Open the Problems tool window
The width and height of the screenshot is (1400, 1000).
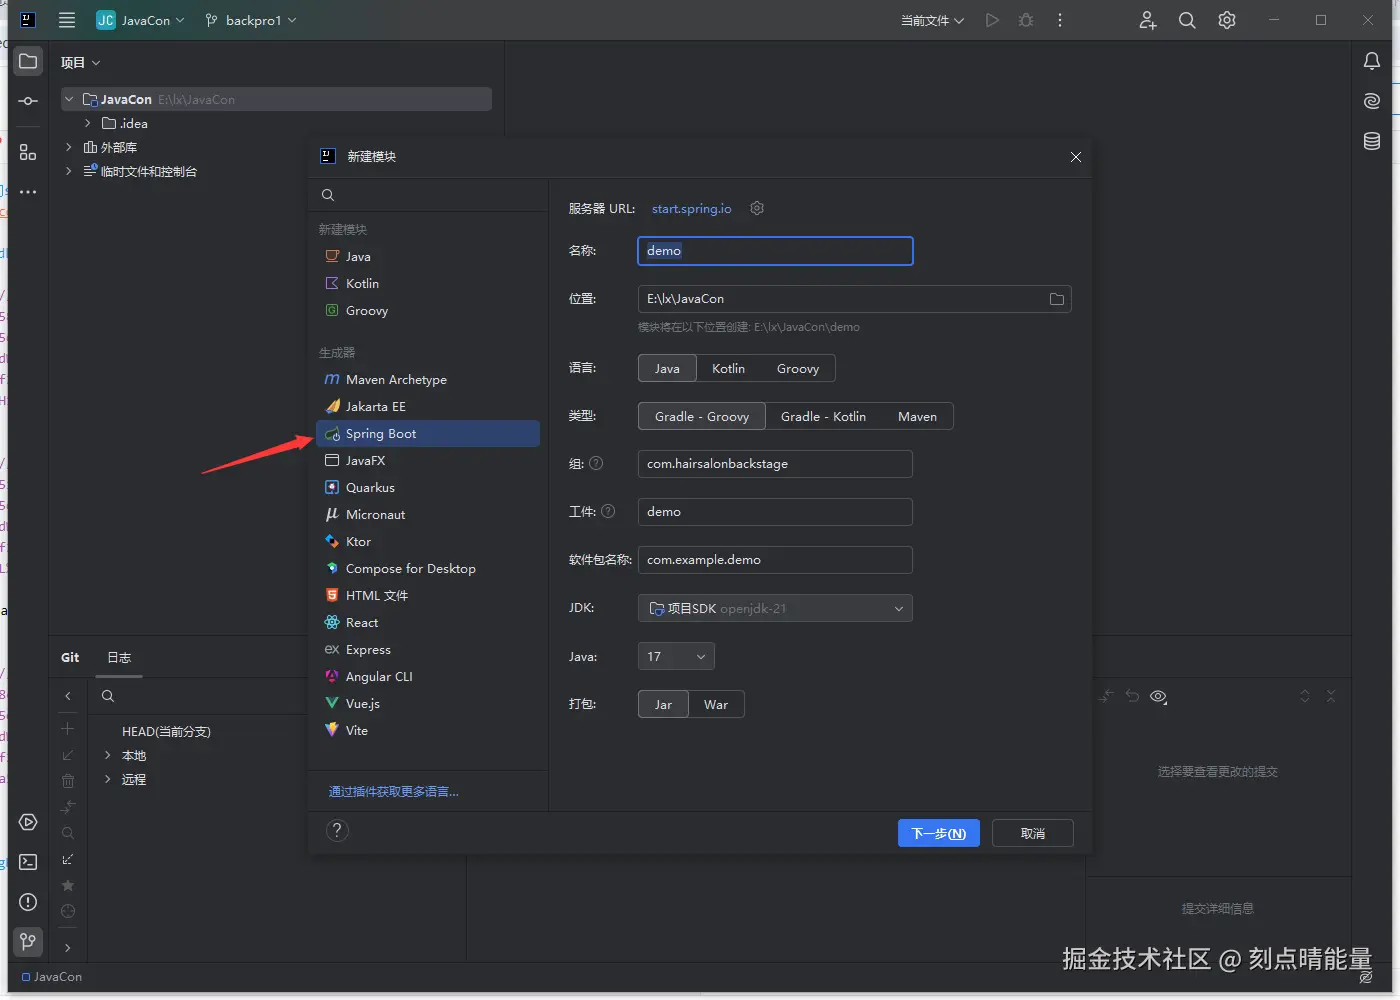(28, 902)
